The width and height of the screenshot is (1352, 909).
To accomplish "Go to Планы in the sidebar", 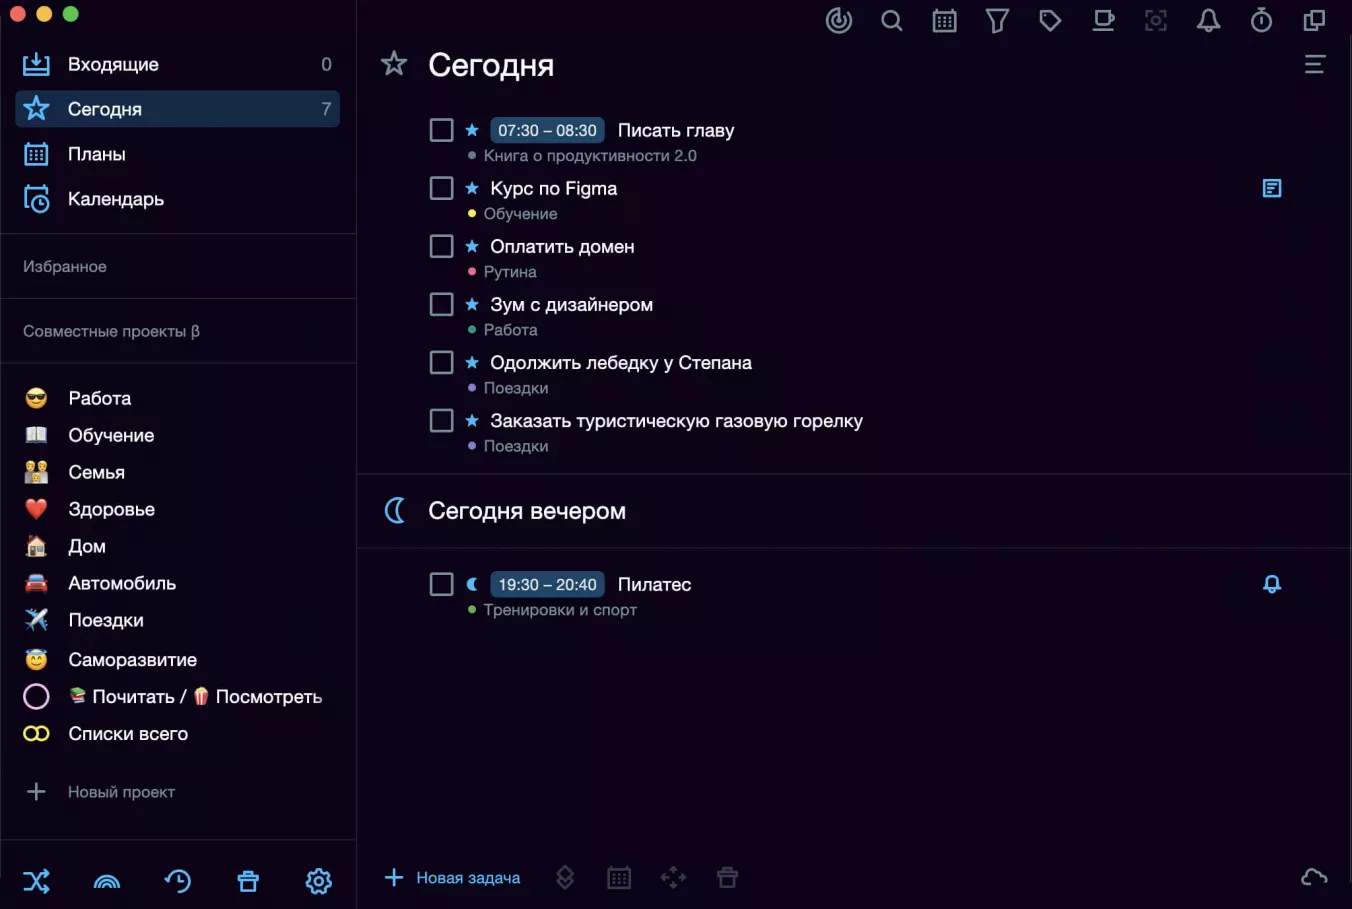I will 178,154.
